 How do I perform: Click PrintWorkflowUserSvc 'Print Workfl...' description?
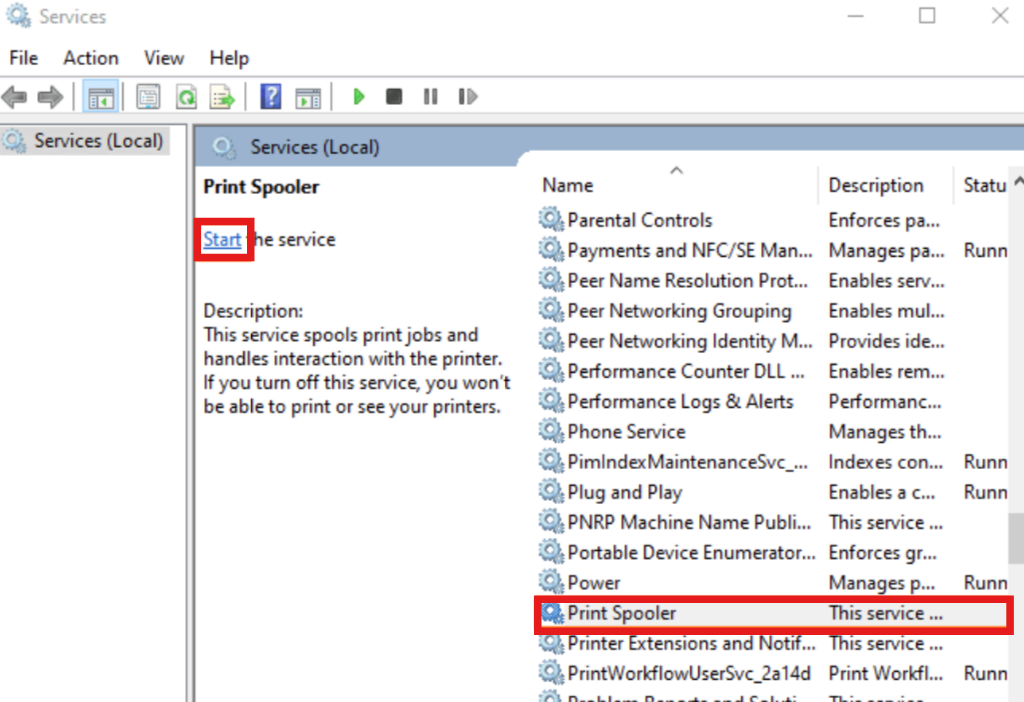pos(886,673)
